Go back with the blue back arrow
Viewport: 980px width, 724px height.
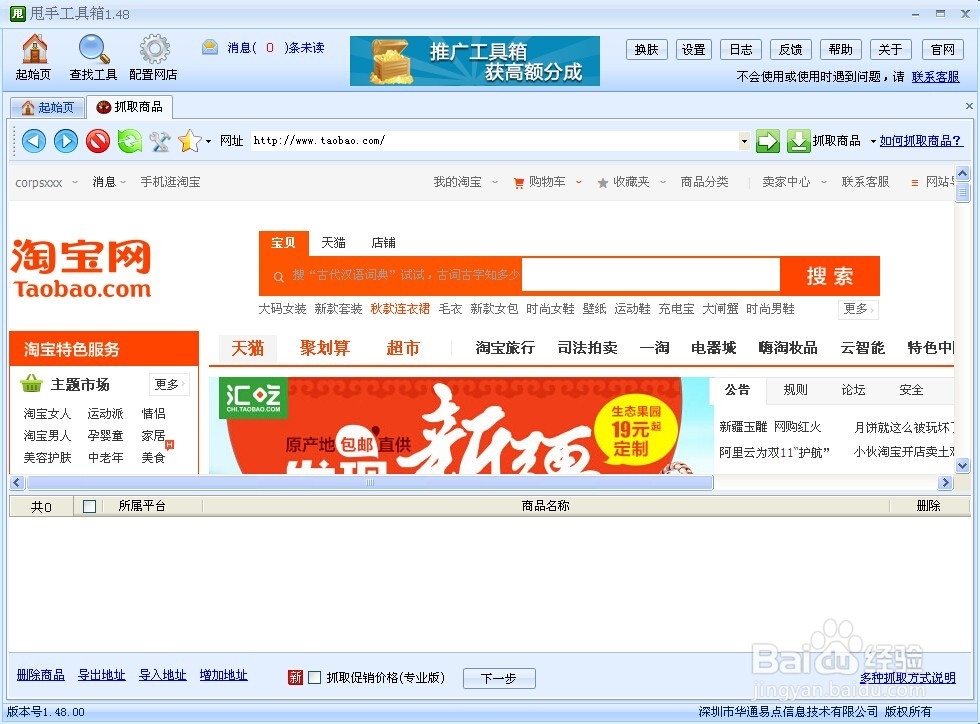(x=34, y=141)
